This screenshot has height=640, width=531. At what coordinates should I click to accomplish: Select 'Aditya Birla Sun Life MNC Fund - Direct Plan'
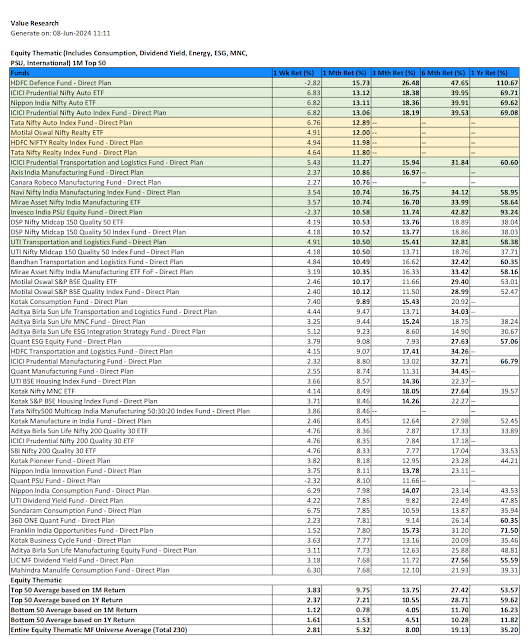(x=78, y=322)
